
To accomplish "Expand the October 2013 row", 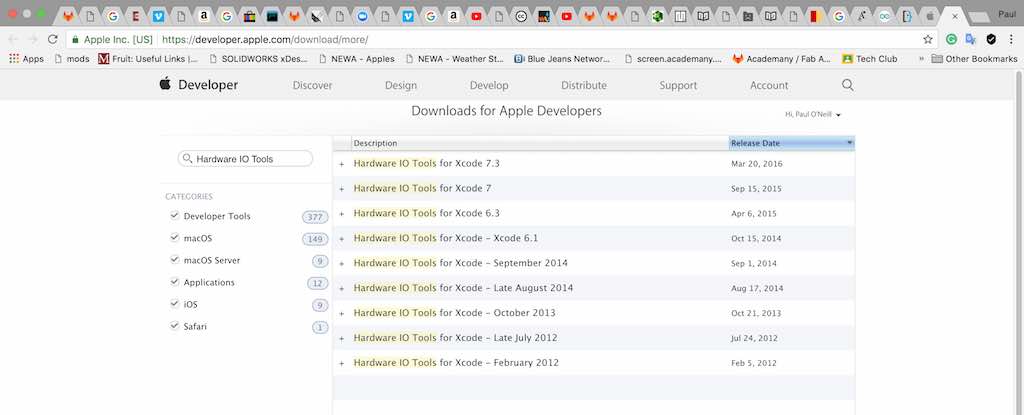I will point(342,314).
